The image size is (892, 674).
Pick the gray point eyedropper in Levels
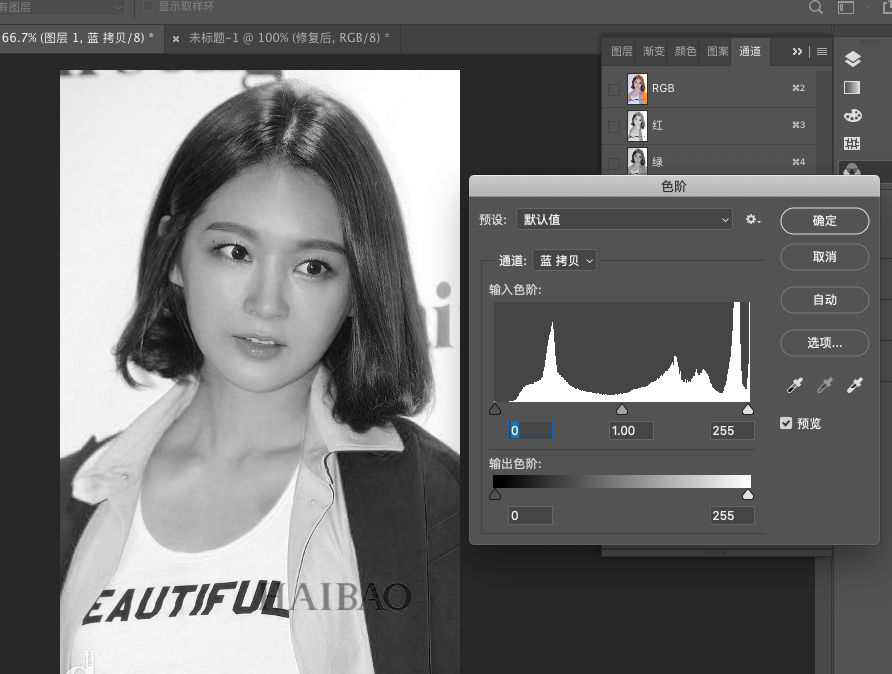pos(825,385)
